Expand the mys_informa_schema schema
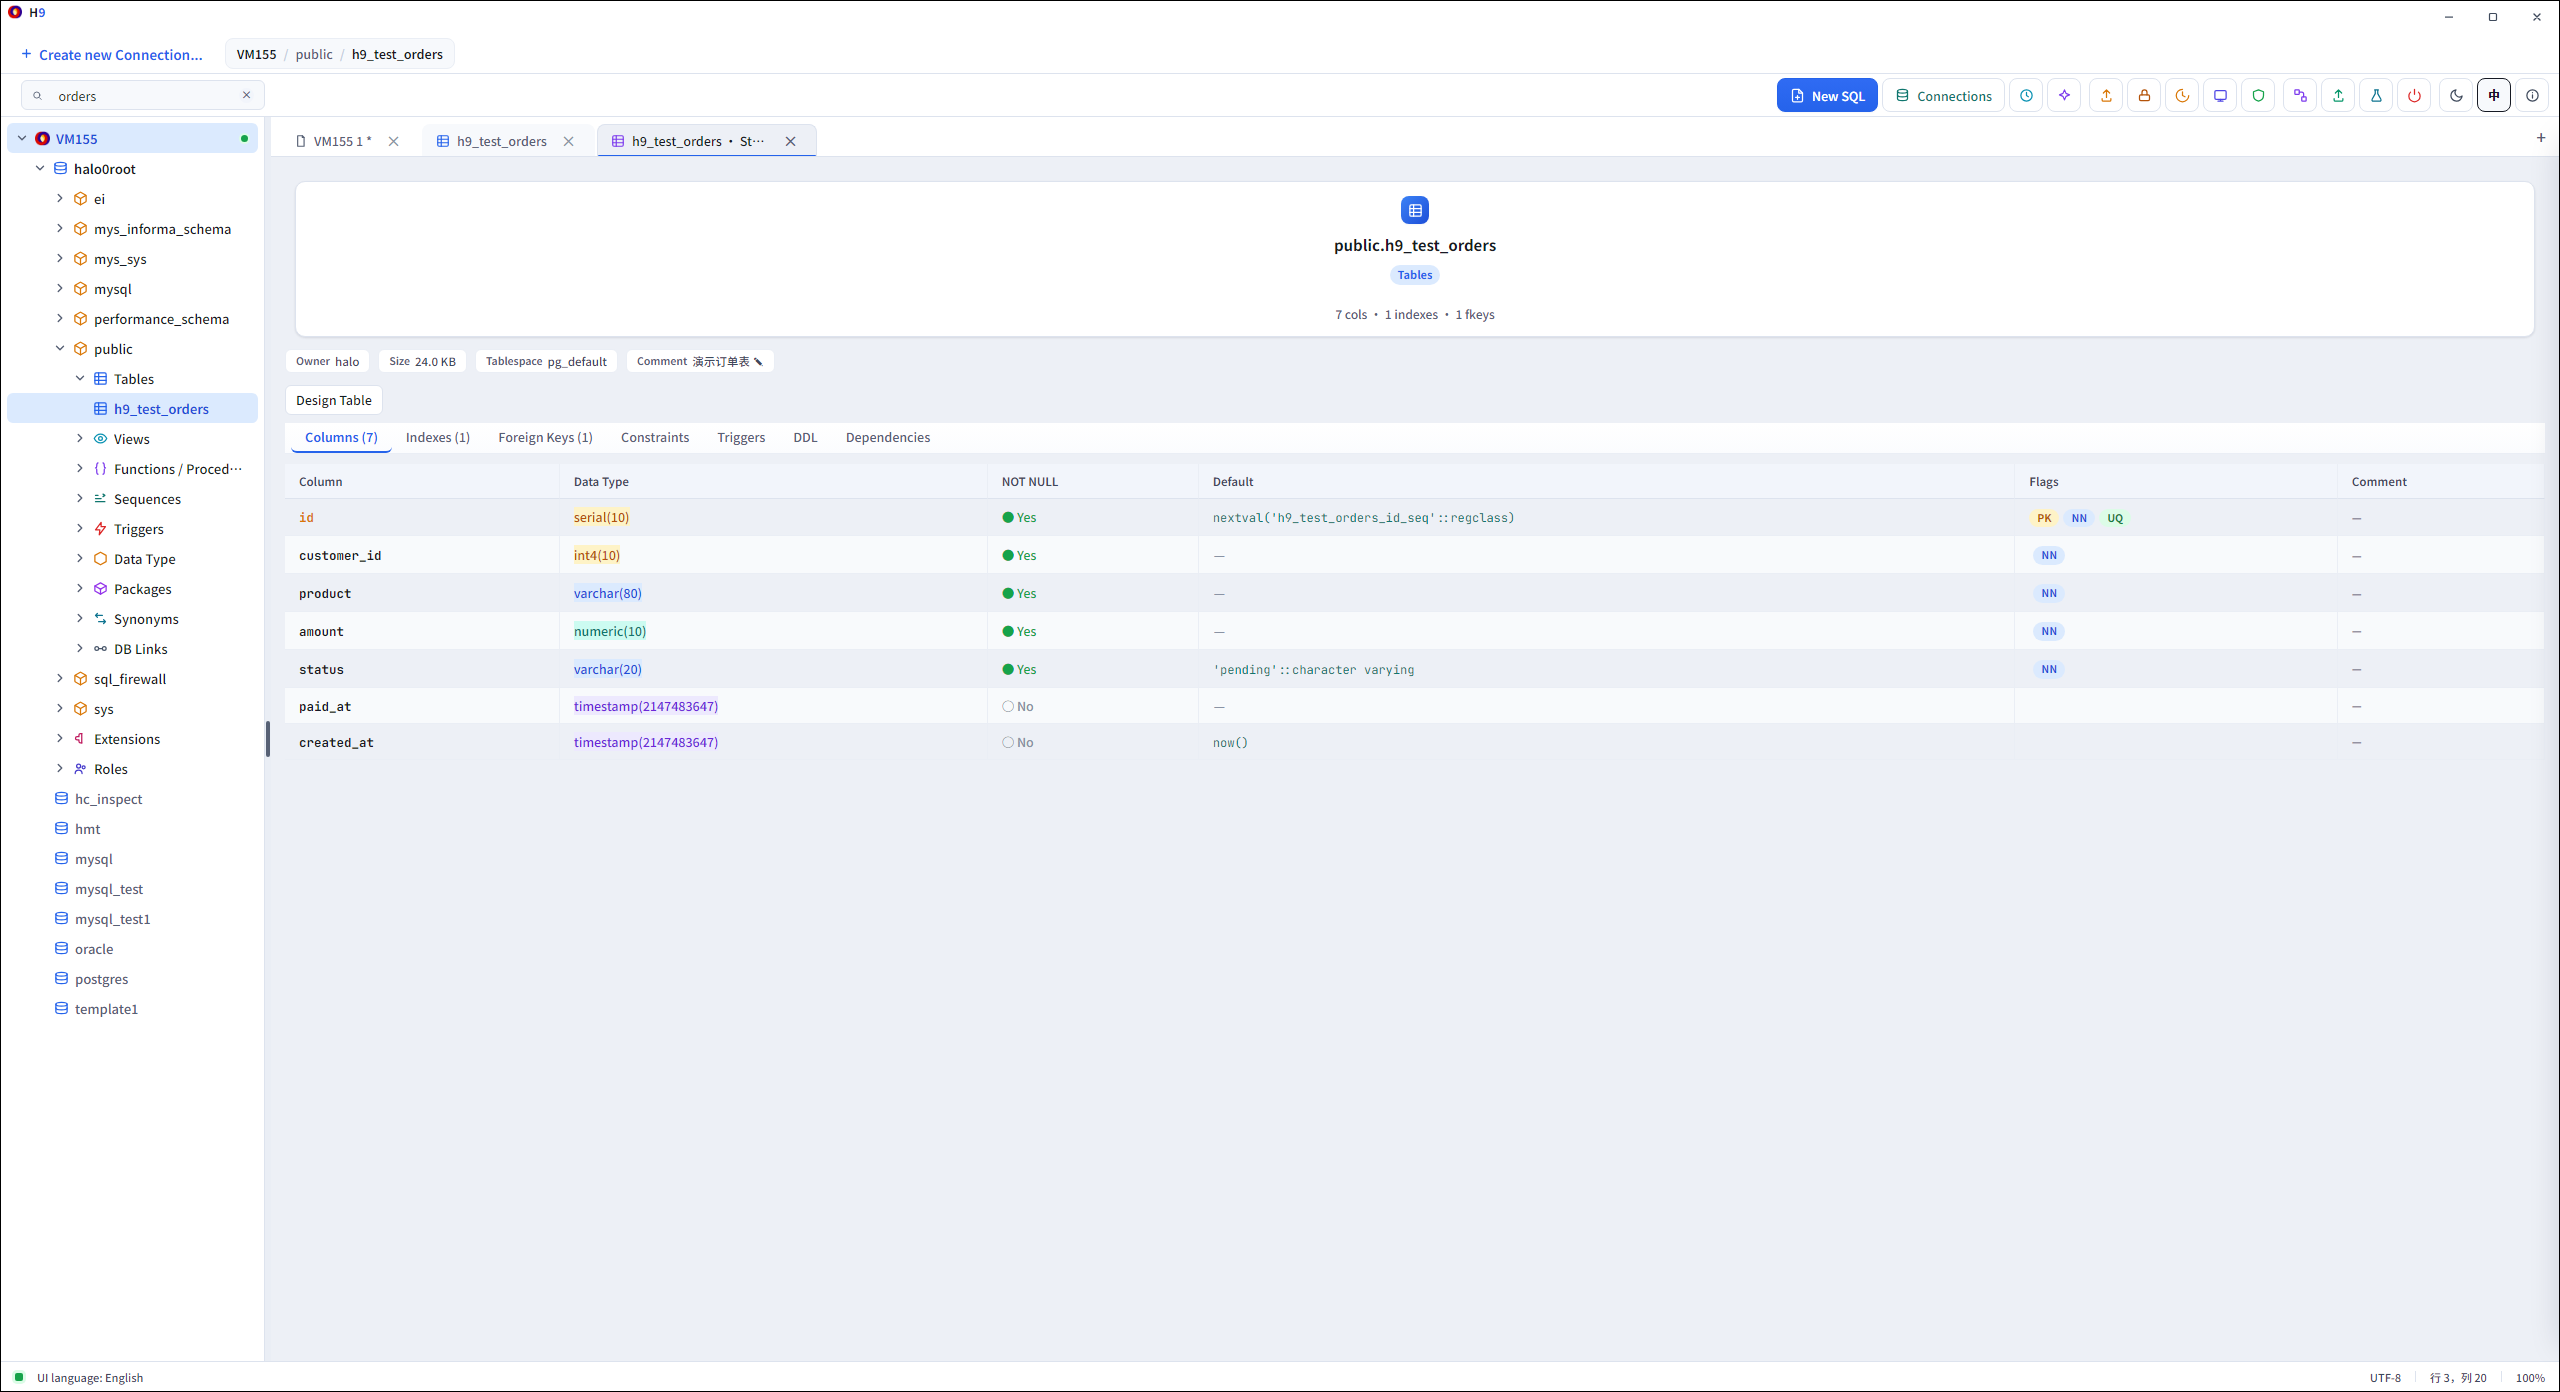The width and height of the screenshot is (2560, 1392). click(x=60, y=229)
